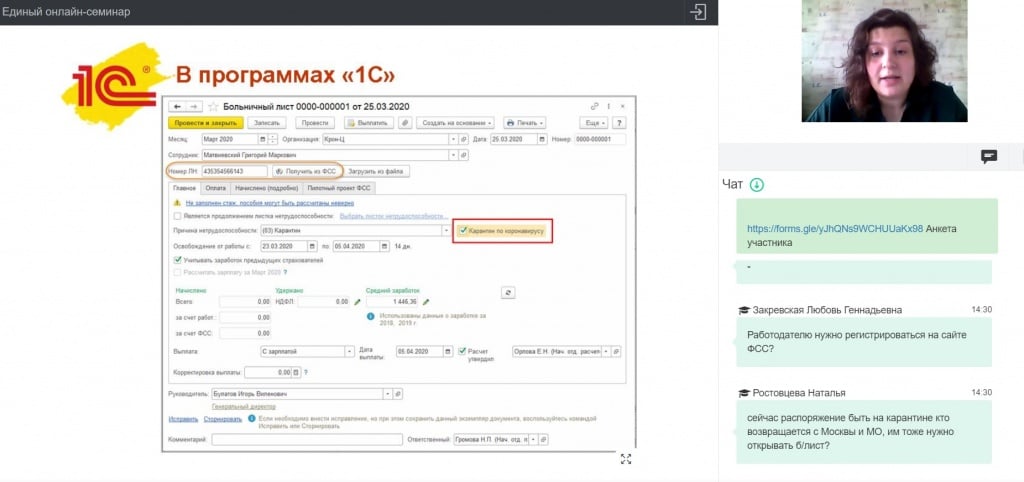The width and height of the screenshot is (1024, 482).
Task: Click the webinar exit icon in top bar
Action: pyautogui.click(x=698, y=12)
